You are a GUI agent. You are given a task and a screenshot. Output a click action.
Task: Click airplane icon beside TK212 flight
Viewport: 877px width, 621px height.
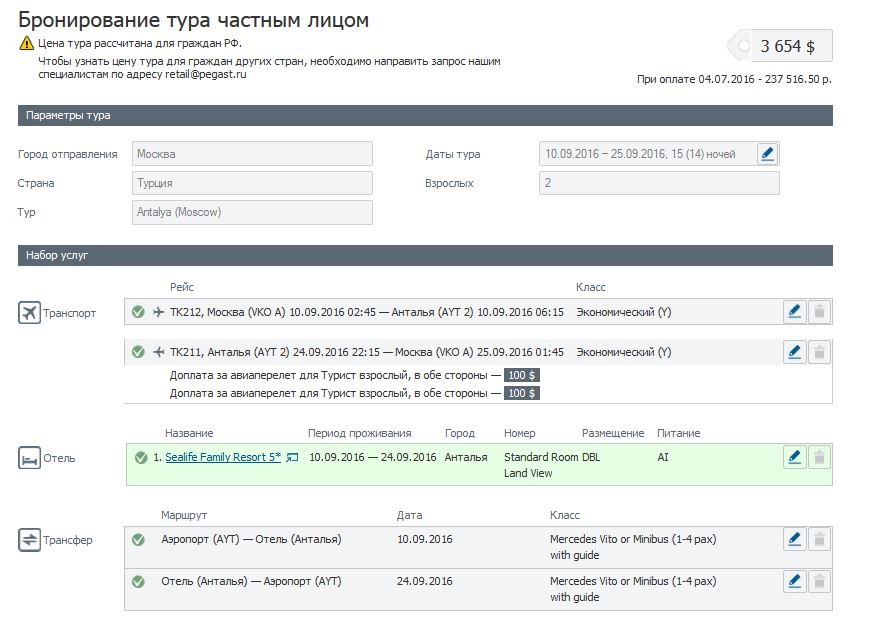coord(159,312)
